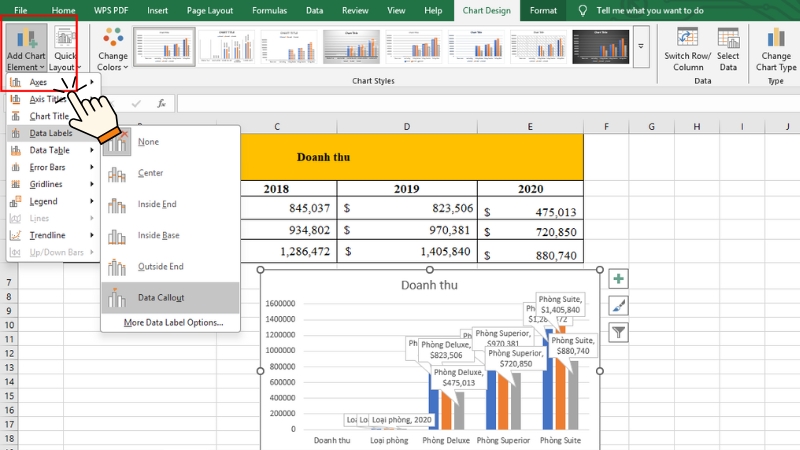Click the chart title Doanh thu
This screenshot has width=800, height=450.
[429, 285]
